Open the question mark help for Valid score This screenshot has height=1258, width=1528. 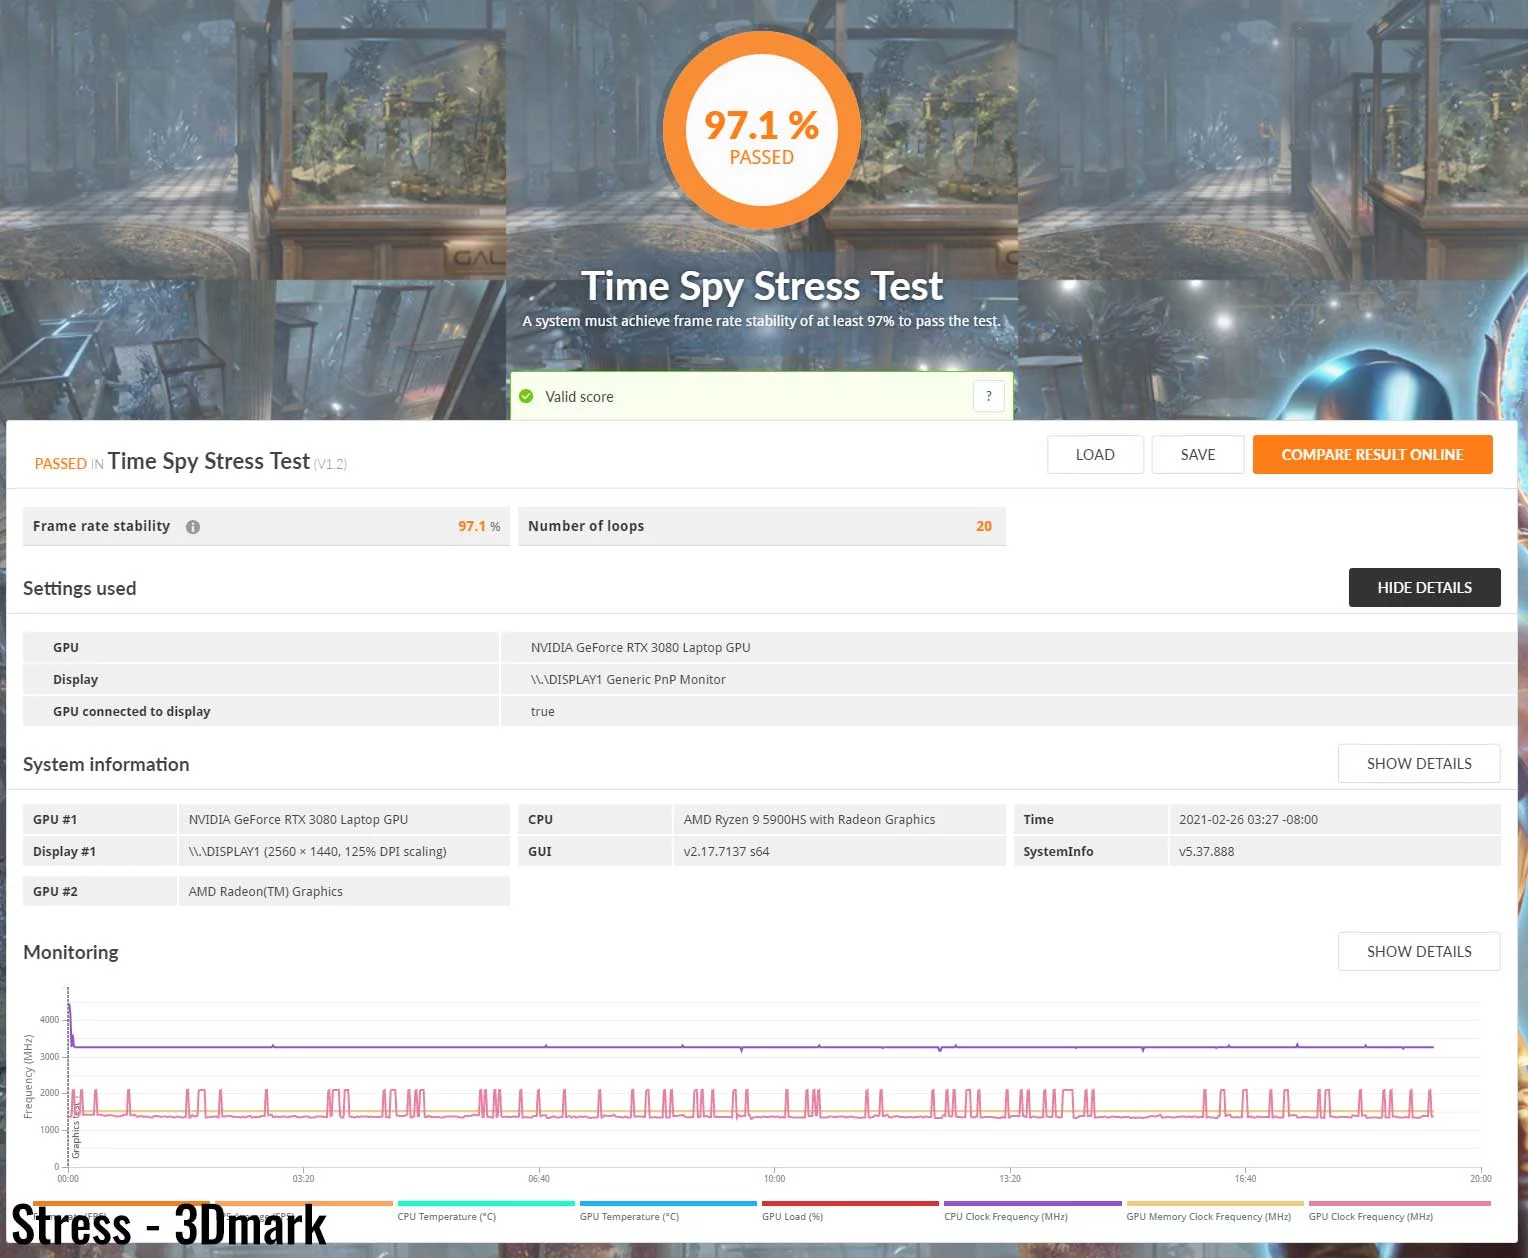point(988,396)
